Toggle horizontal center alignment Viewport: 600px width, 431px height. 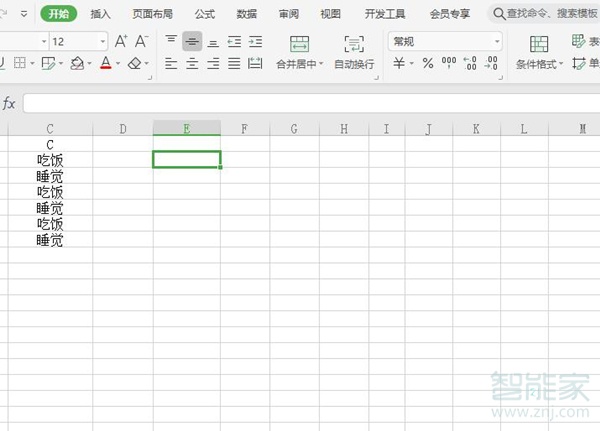[x=191, y=63]
